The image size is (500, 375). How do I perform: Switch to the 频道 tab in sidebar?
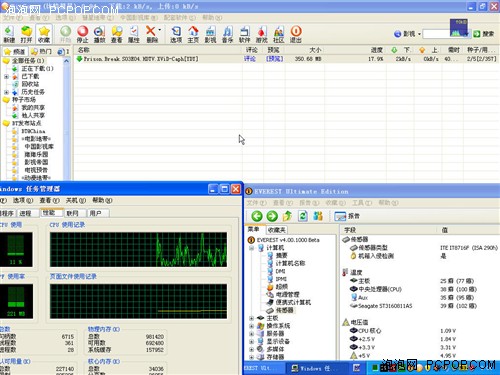pos(15,52)
